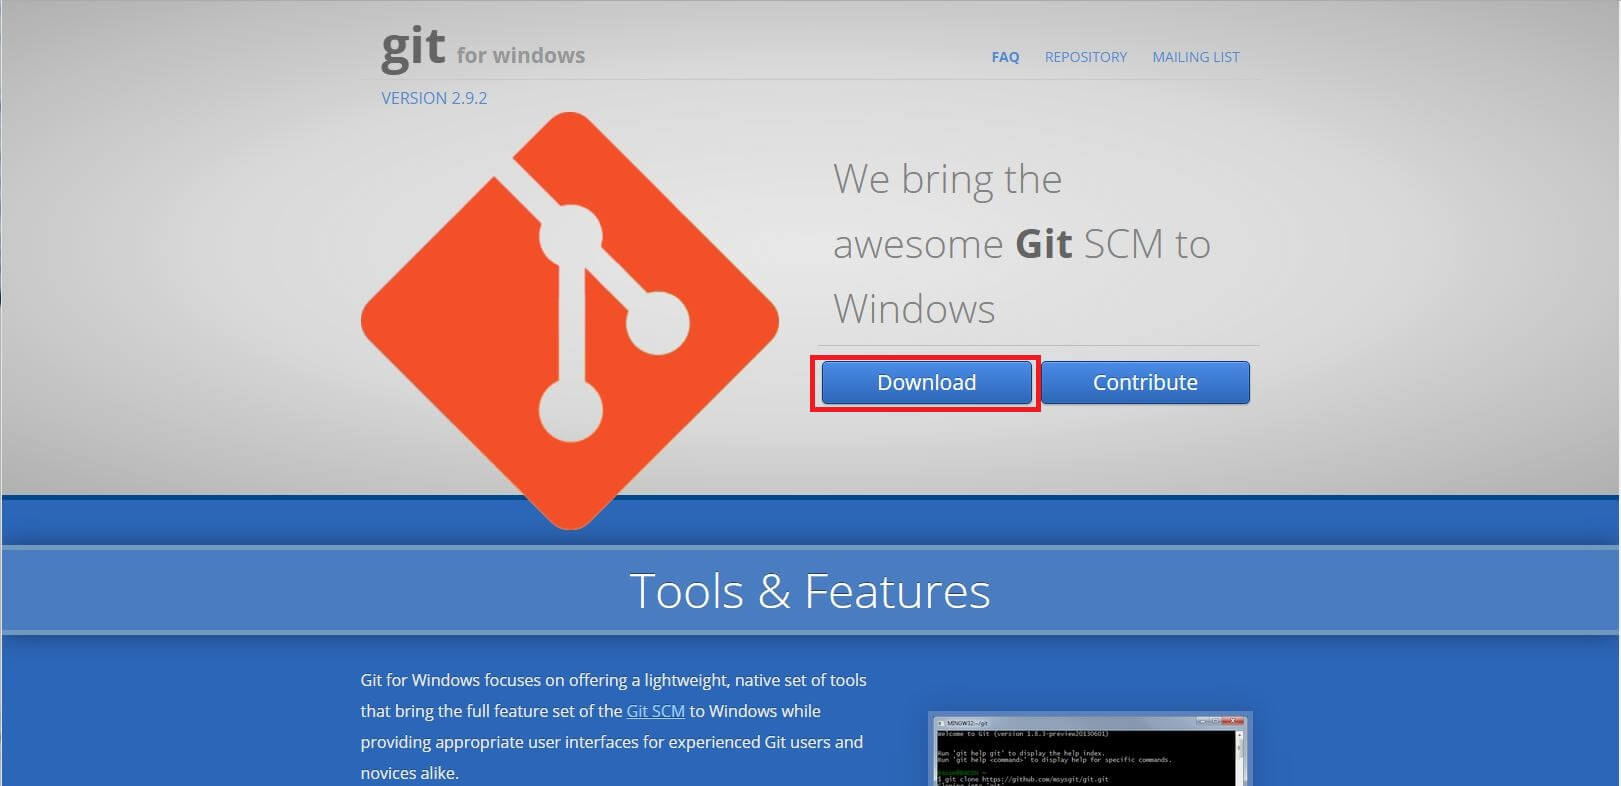This screenshot has width=1621, height=786.
Task: Open the FAQ page
Action: tap(1005, 57)
